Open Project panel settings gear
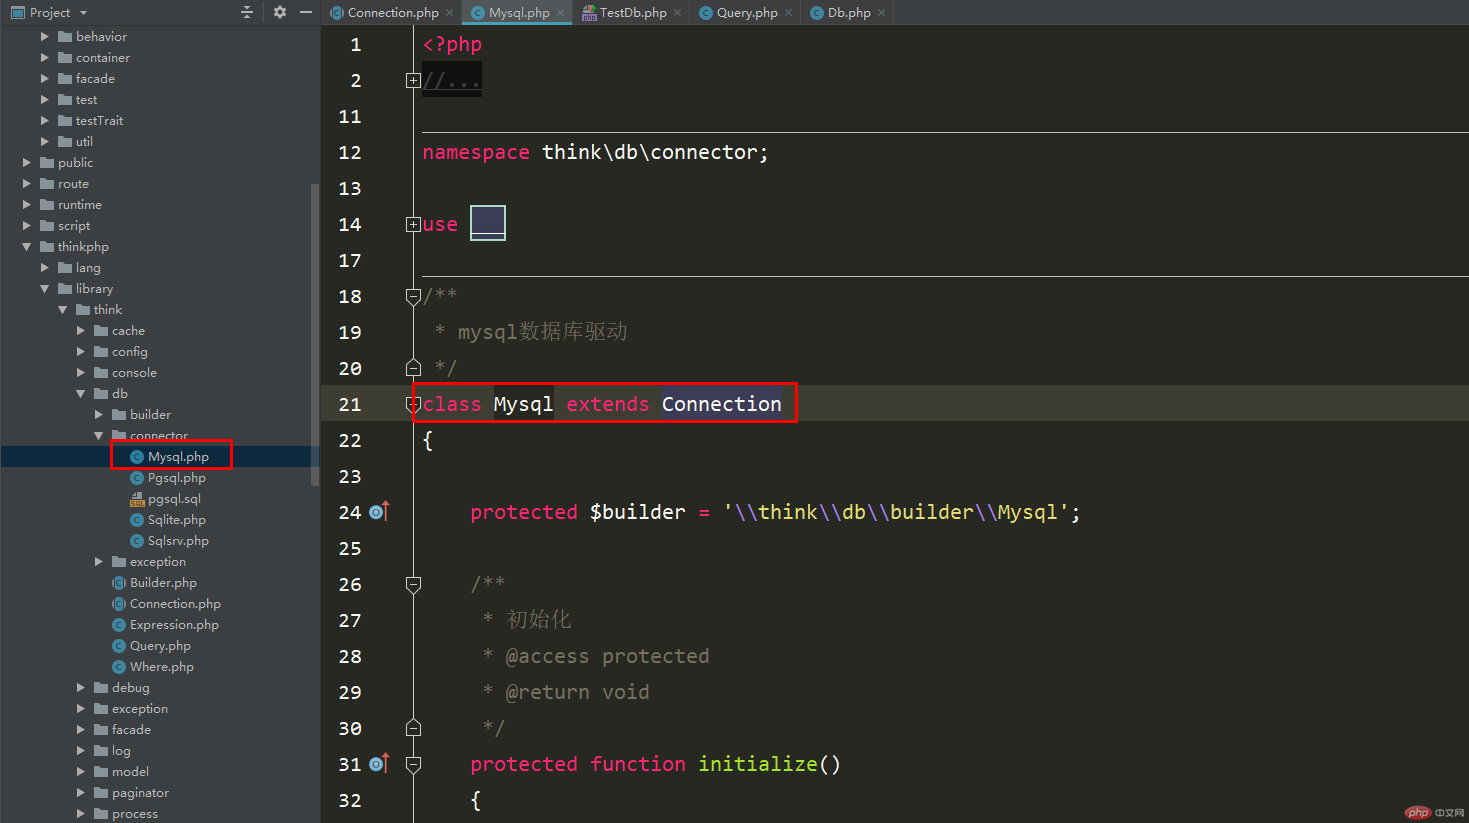 [280, 12]
